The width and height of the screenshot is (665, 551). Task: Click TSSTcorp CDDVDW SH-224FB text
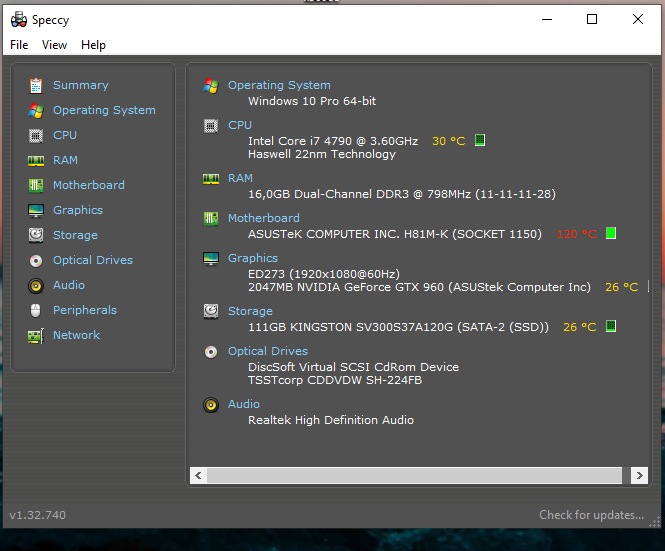pos(335,380)
